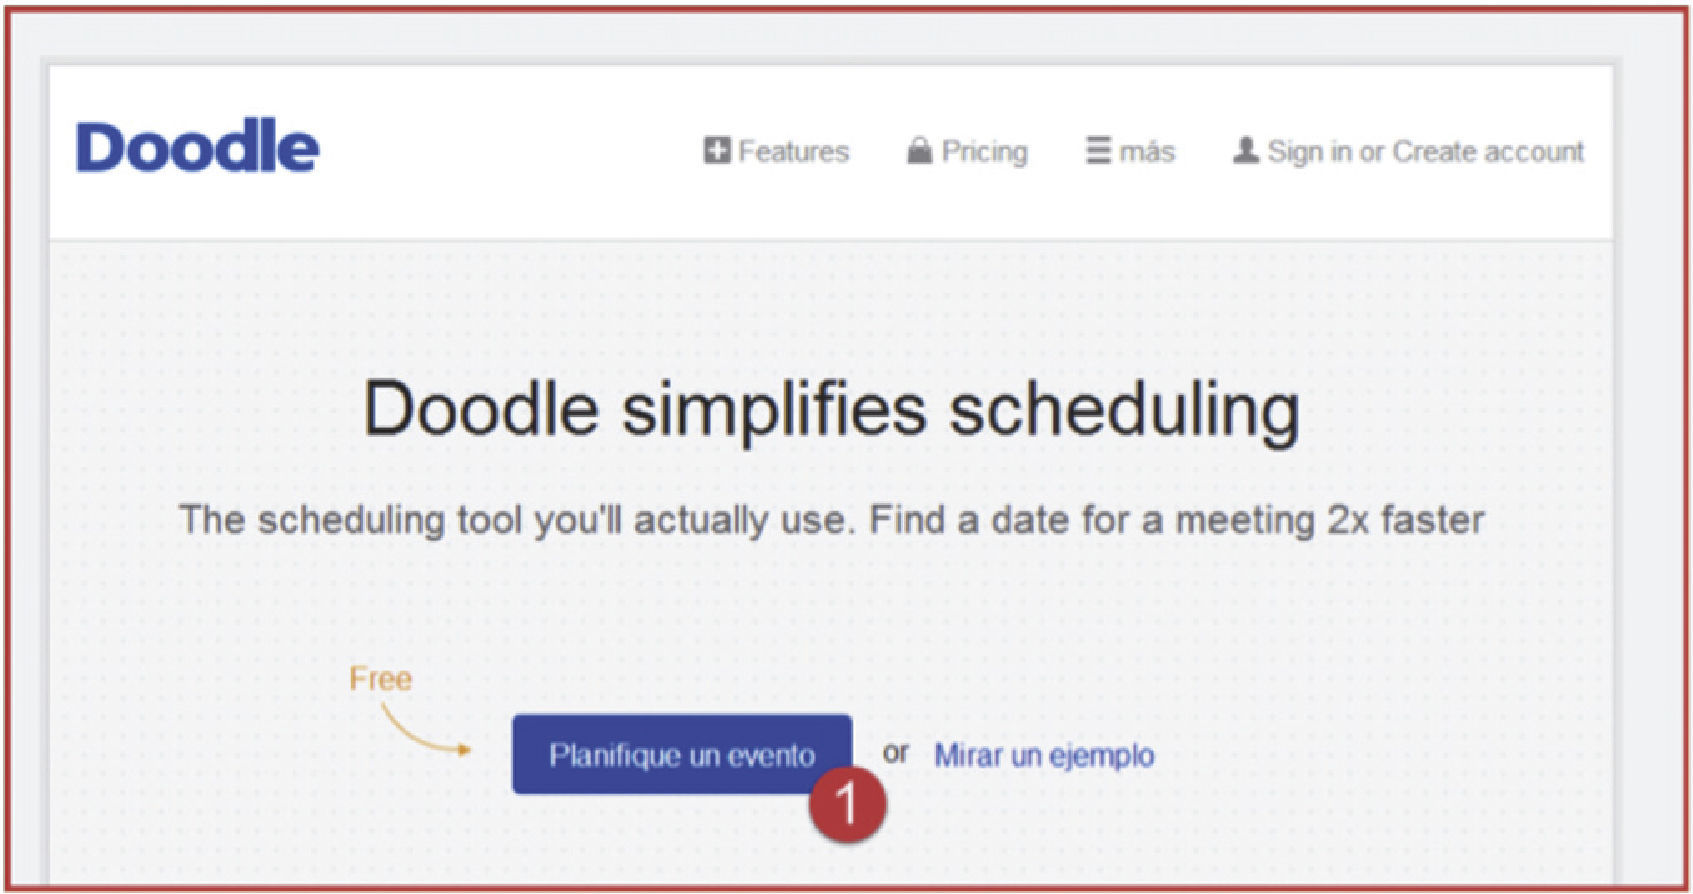
Task: Click the person icon in header
Action: pos(1245,150)
